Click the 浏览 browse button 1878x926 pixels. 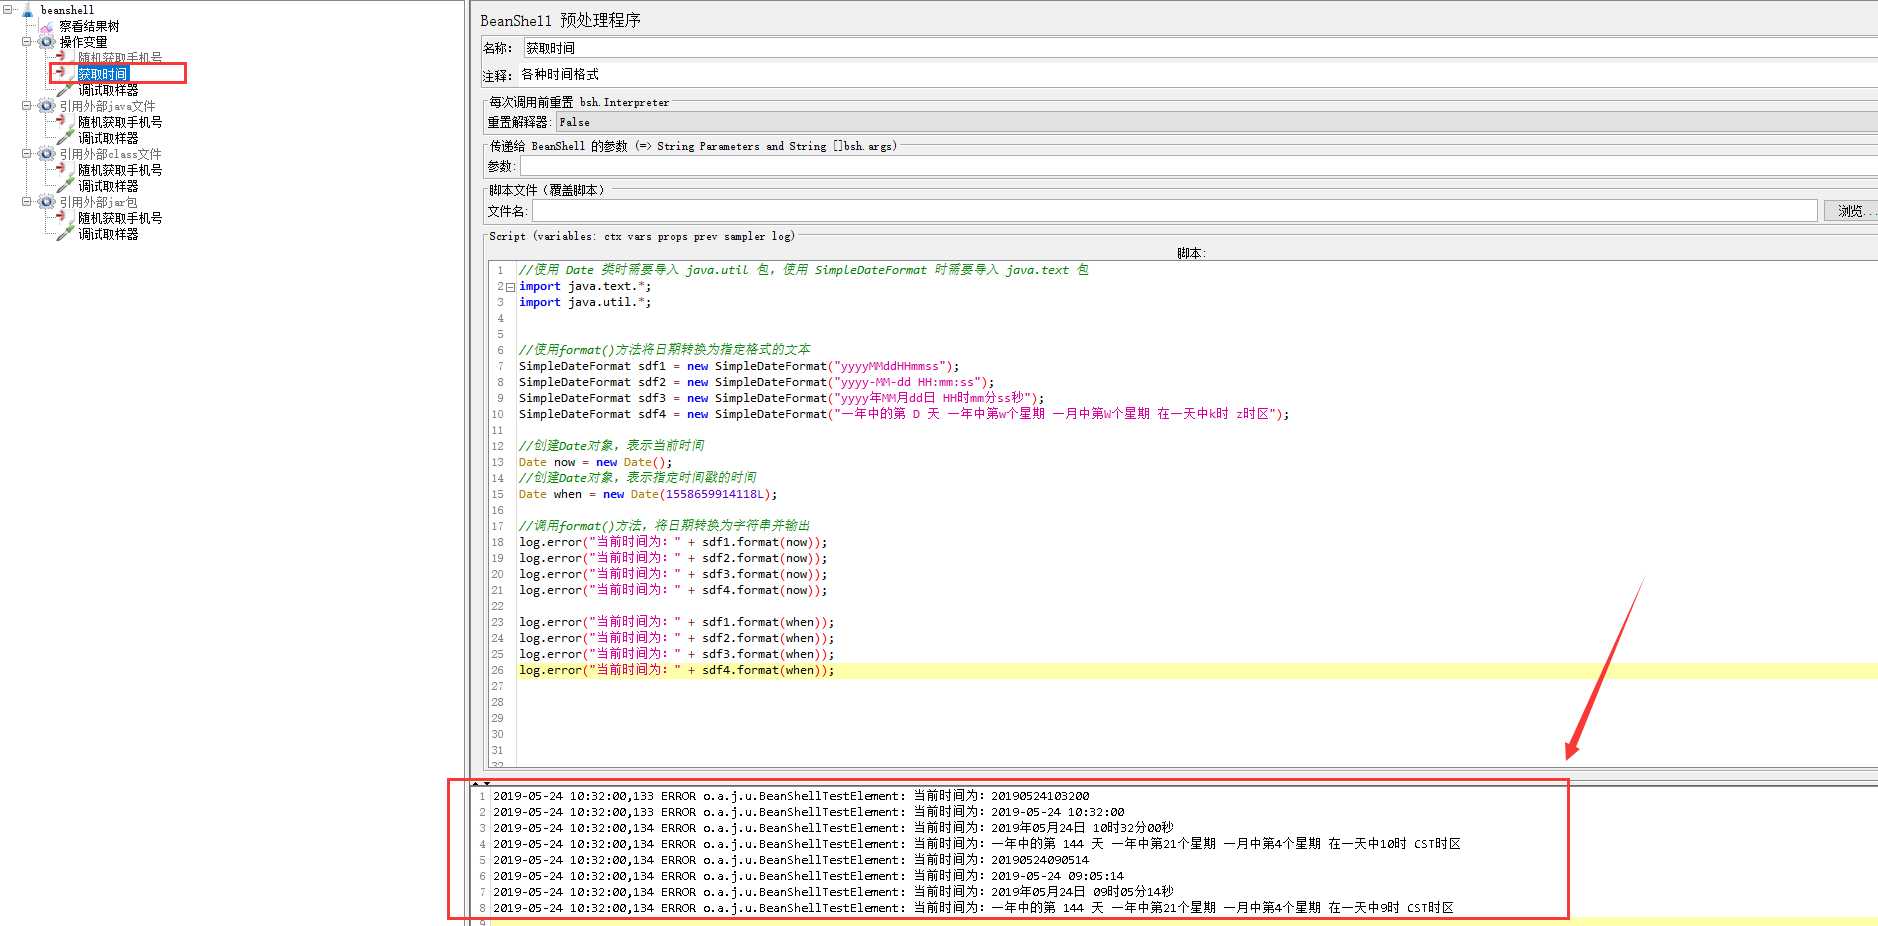(1852, 211)
